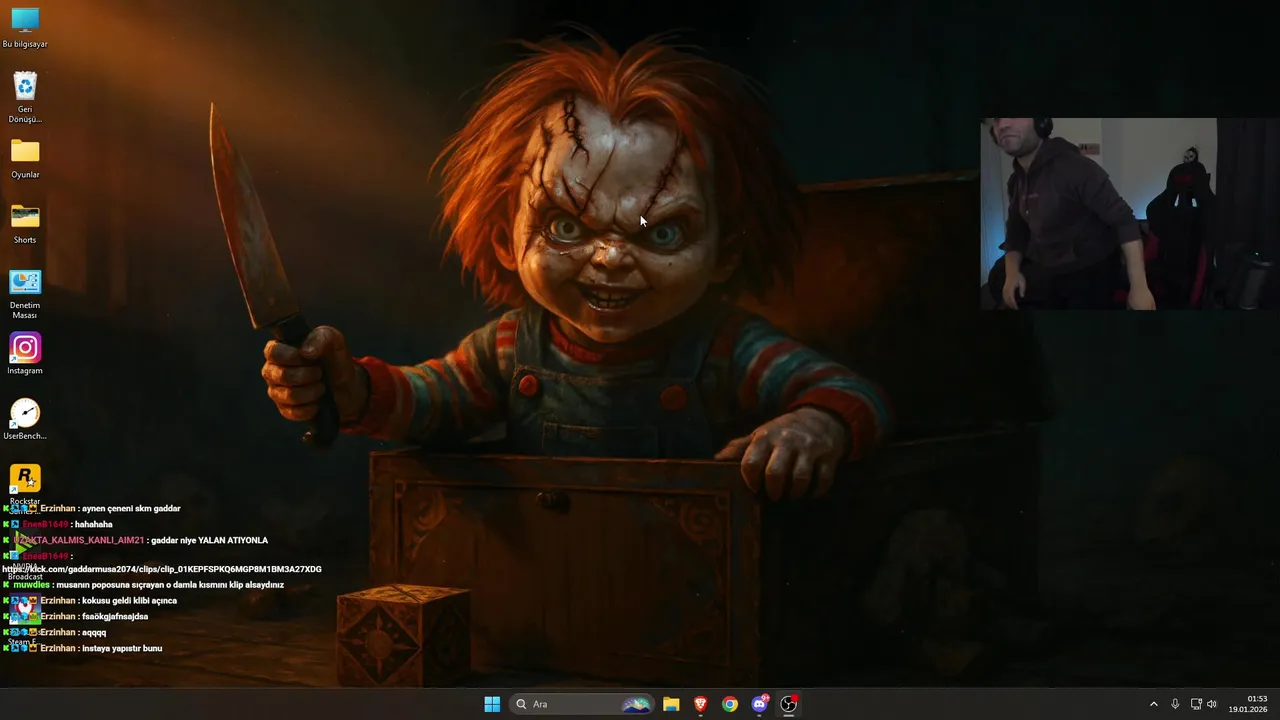Click the kick.com gaddarmusa2074 clip link

(x=162, y=569)
